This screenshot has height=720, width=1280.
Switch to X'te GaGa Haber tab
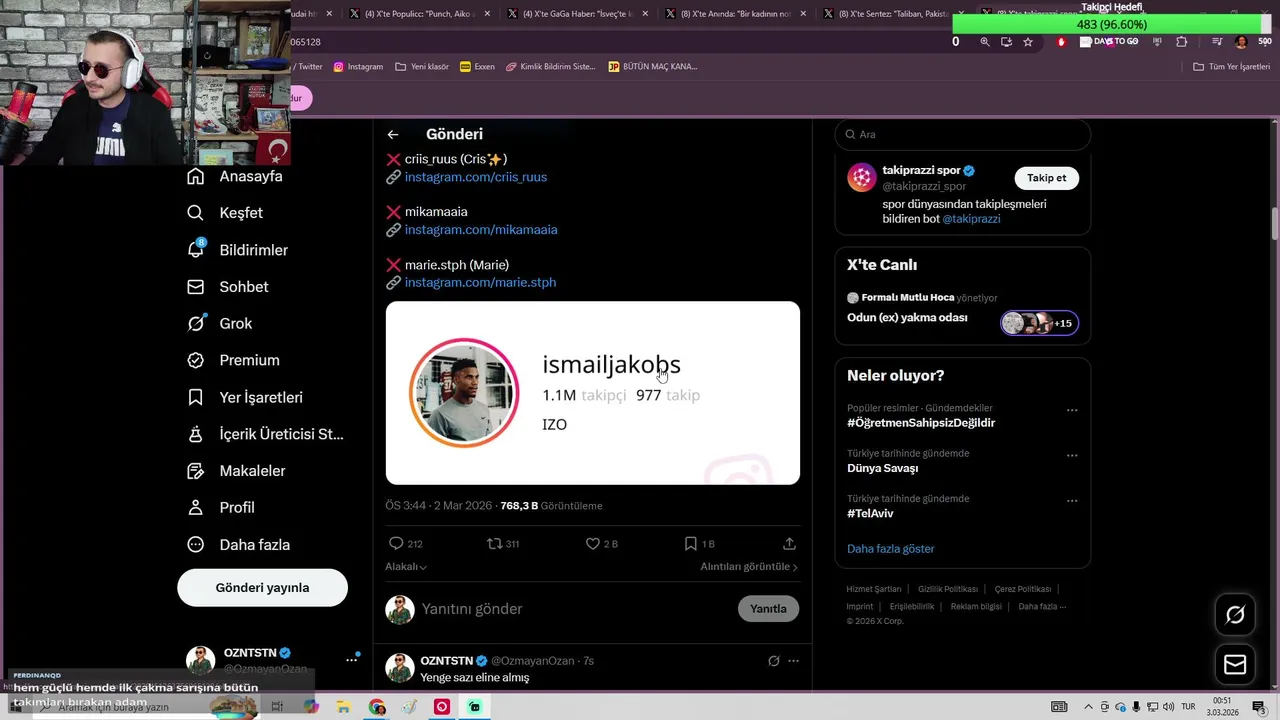point(577,14)
